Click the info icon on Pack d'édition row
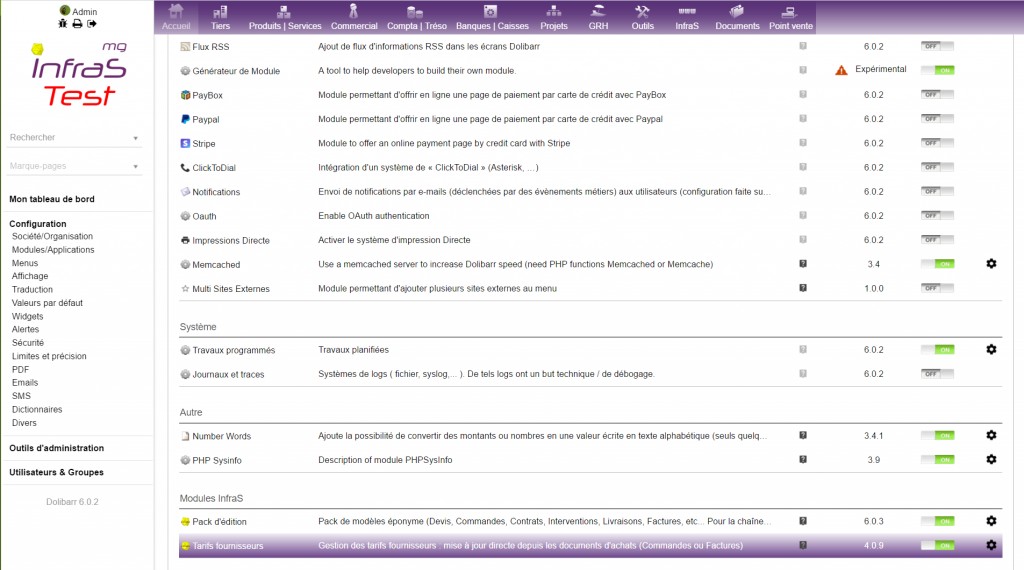Screen dimensions: 1024x570 click(803, 521)
